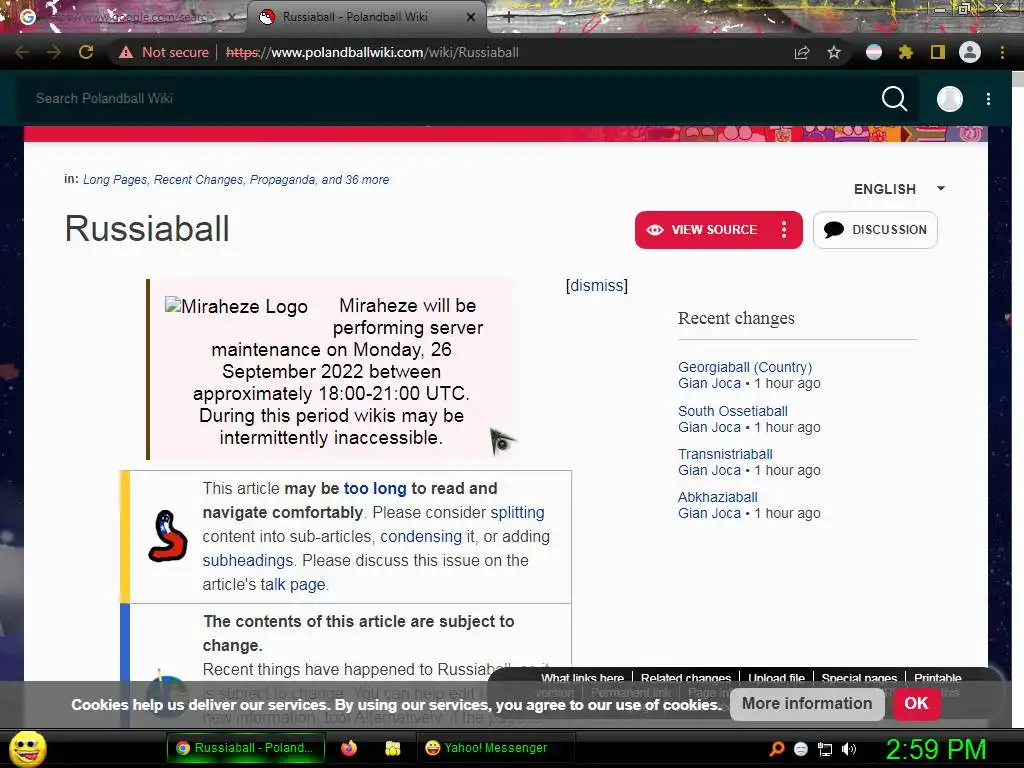1024x768 pixels.
Task: Click the browser back arrow
Action: (22, 52)
